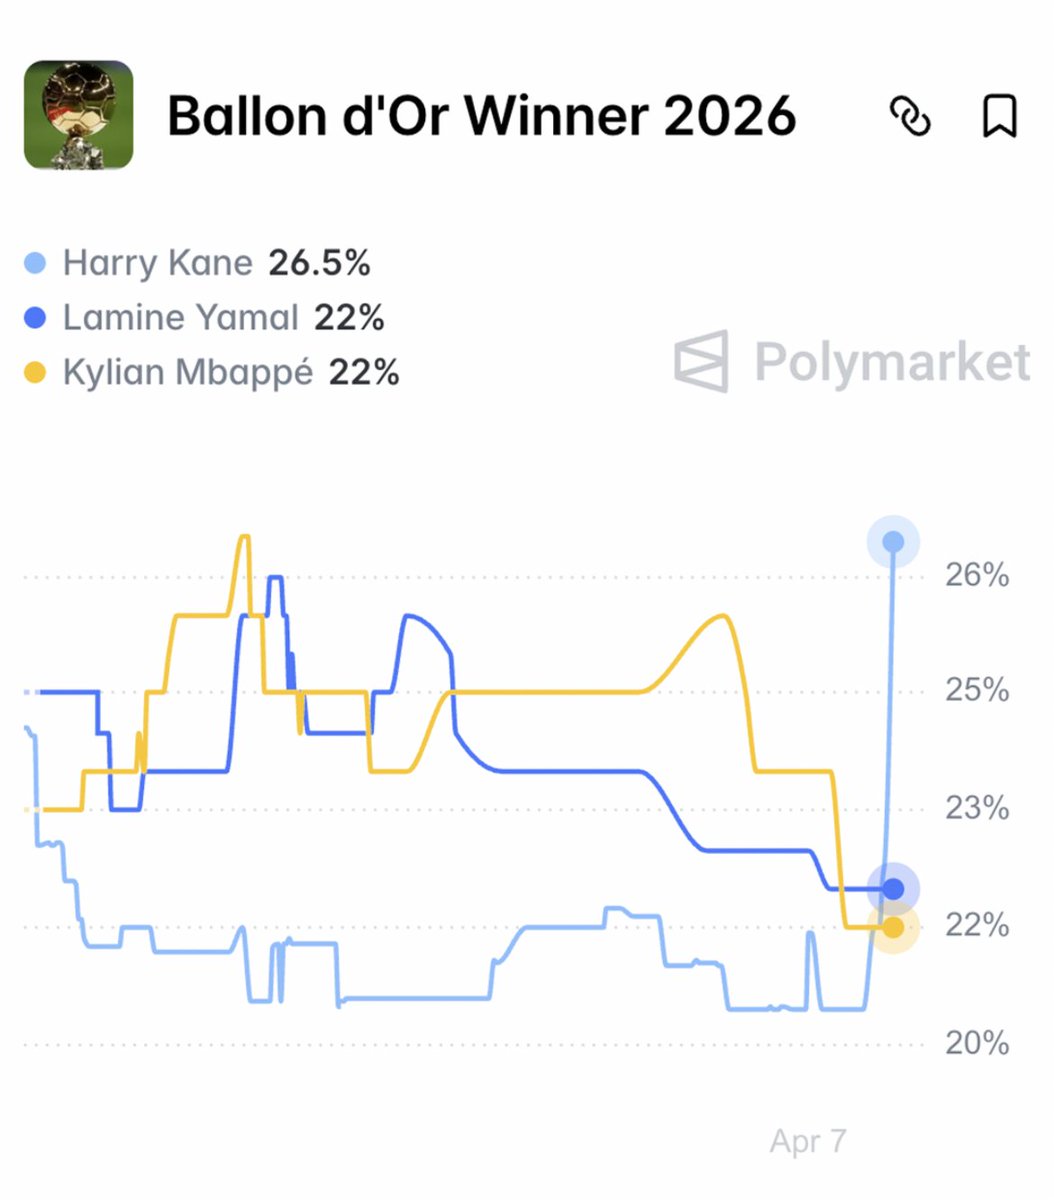Click the copy link chain icon
This screenshot has height=1200, width=1054.
click(x=910, y=116)
